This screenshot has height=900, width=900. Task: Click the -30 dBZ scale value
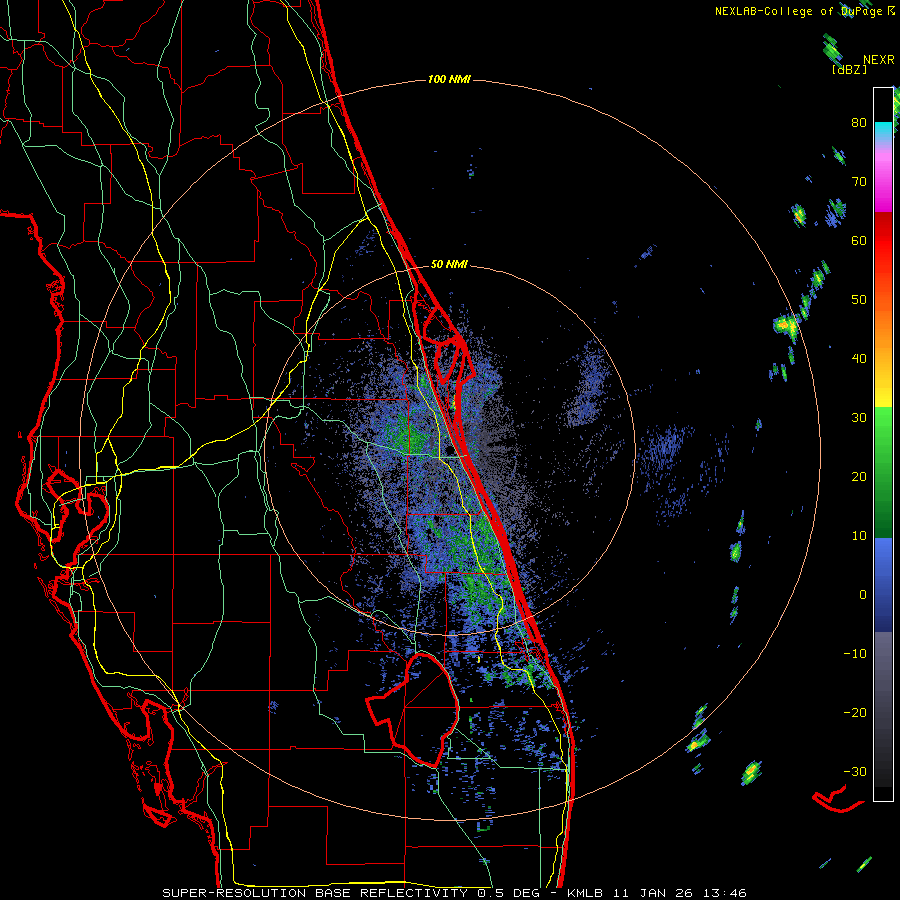(x=855, y=771)
